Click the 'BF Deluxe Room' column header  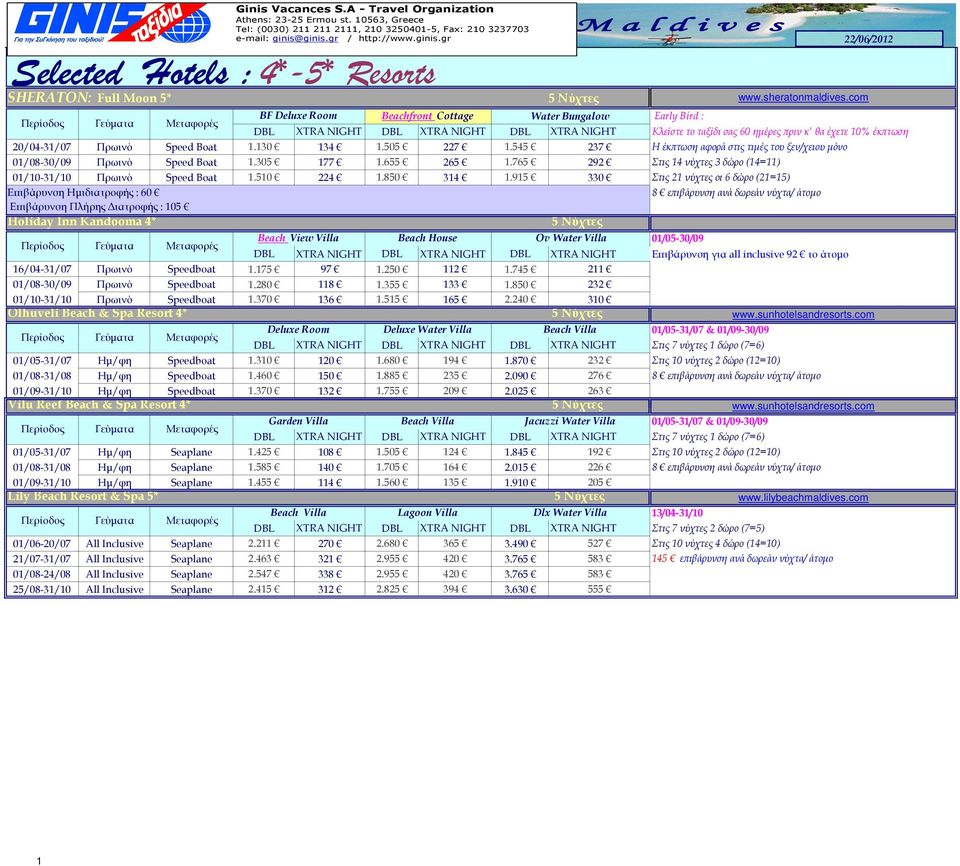point(298,116)
